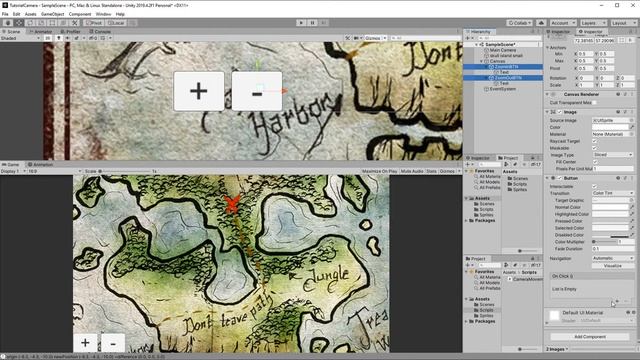This screenshot has height=360, width=640.
Task: Toggle Fill Center checkbox
Action: click(594, 162)
